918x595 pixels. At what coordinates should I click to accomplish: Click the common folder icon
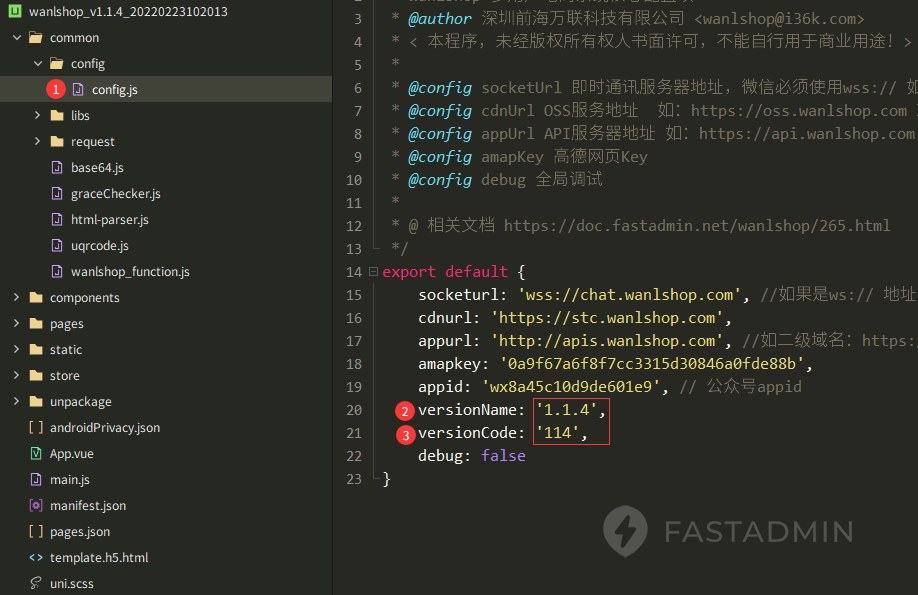36,37
